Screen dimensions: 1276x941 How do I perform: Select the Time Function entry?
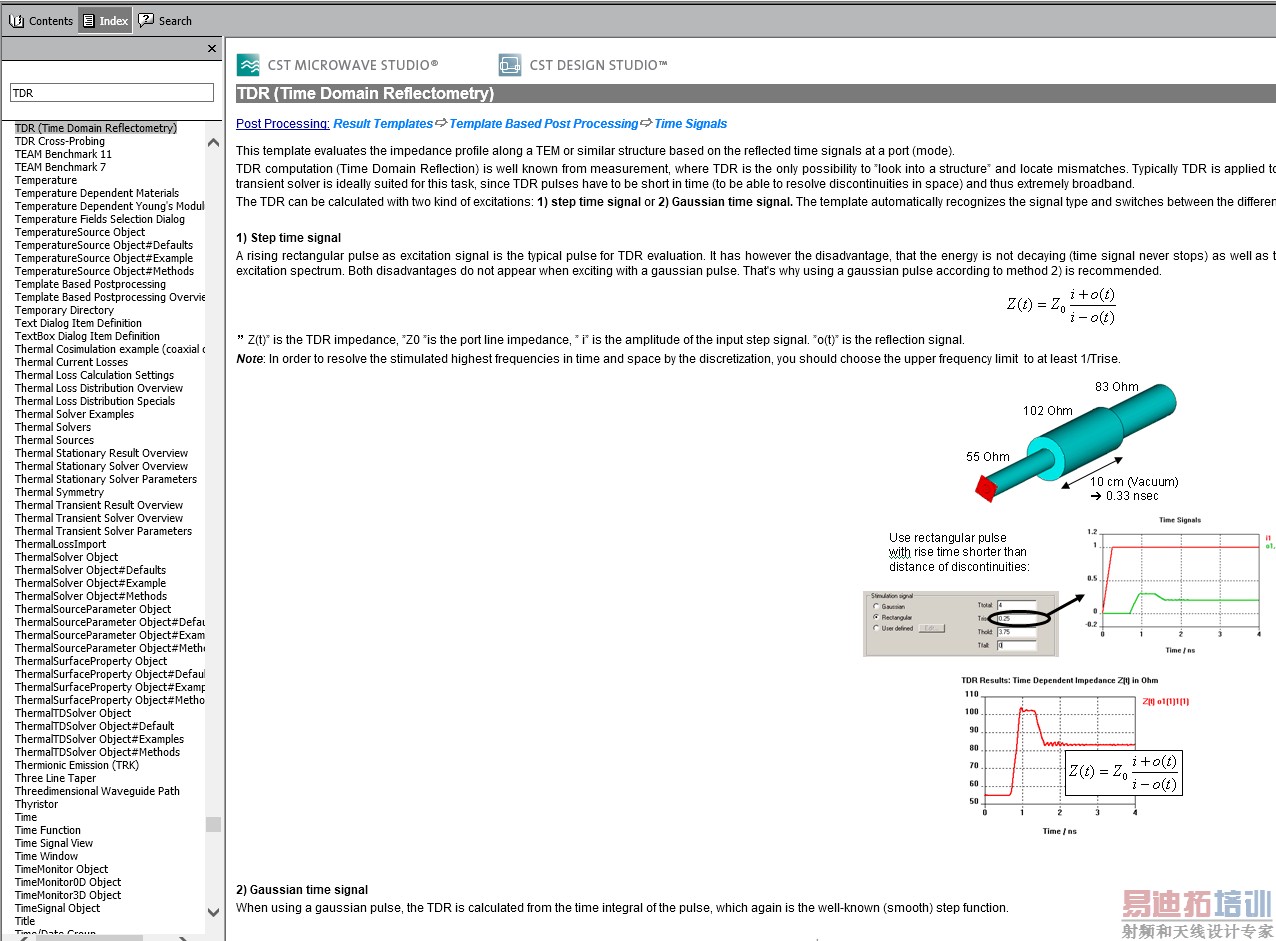[48, 830]
